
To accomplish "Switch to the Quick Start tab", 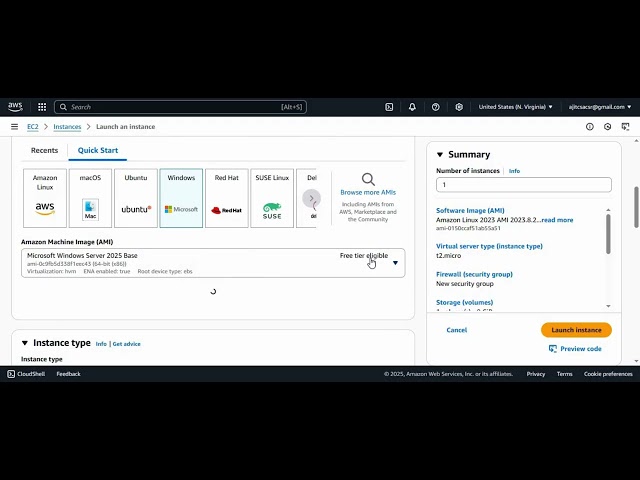I will point(98,150).
